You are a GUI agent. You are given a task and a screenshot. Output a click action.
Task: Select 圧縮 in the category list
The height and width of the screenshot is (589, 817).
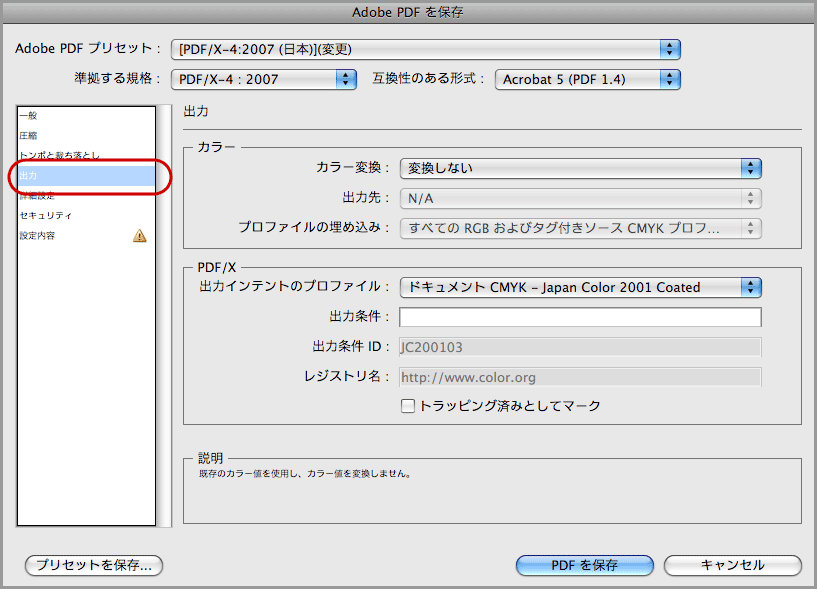coord(86,136)
